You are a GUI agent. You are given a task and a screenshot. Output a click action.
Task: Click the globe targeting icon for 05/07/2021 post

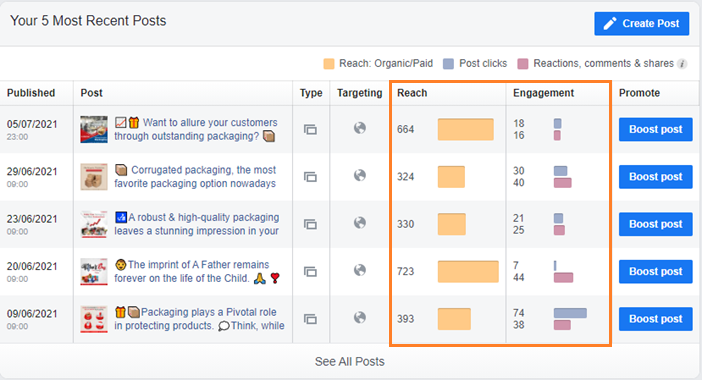point(360,128)
